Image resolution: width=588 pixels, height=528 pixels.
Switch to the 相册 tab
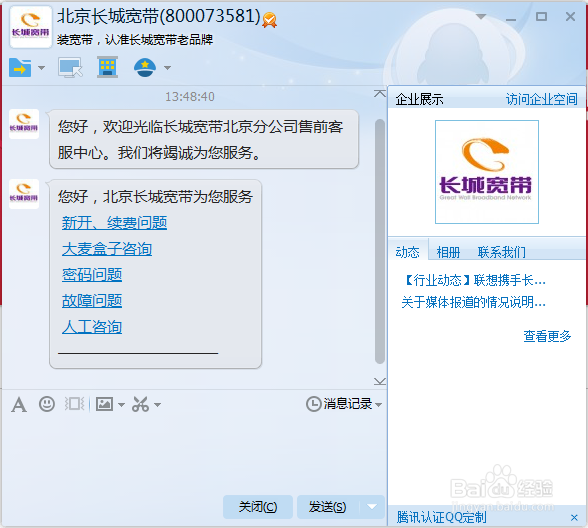click(448, 252)
